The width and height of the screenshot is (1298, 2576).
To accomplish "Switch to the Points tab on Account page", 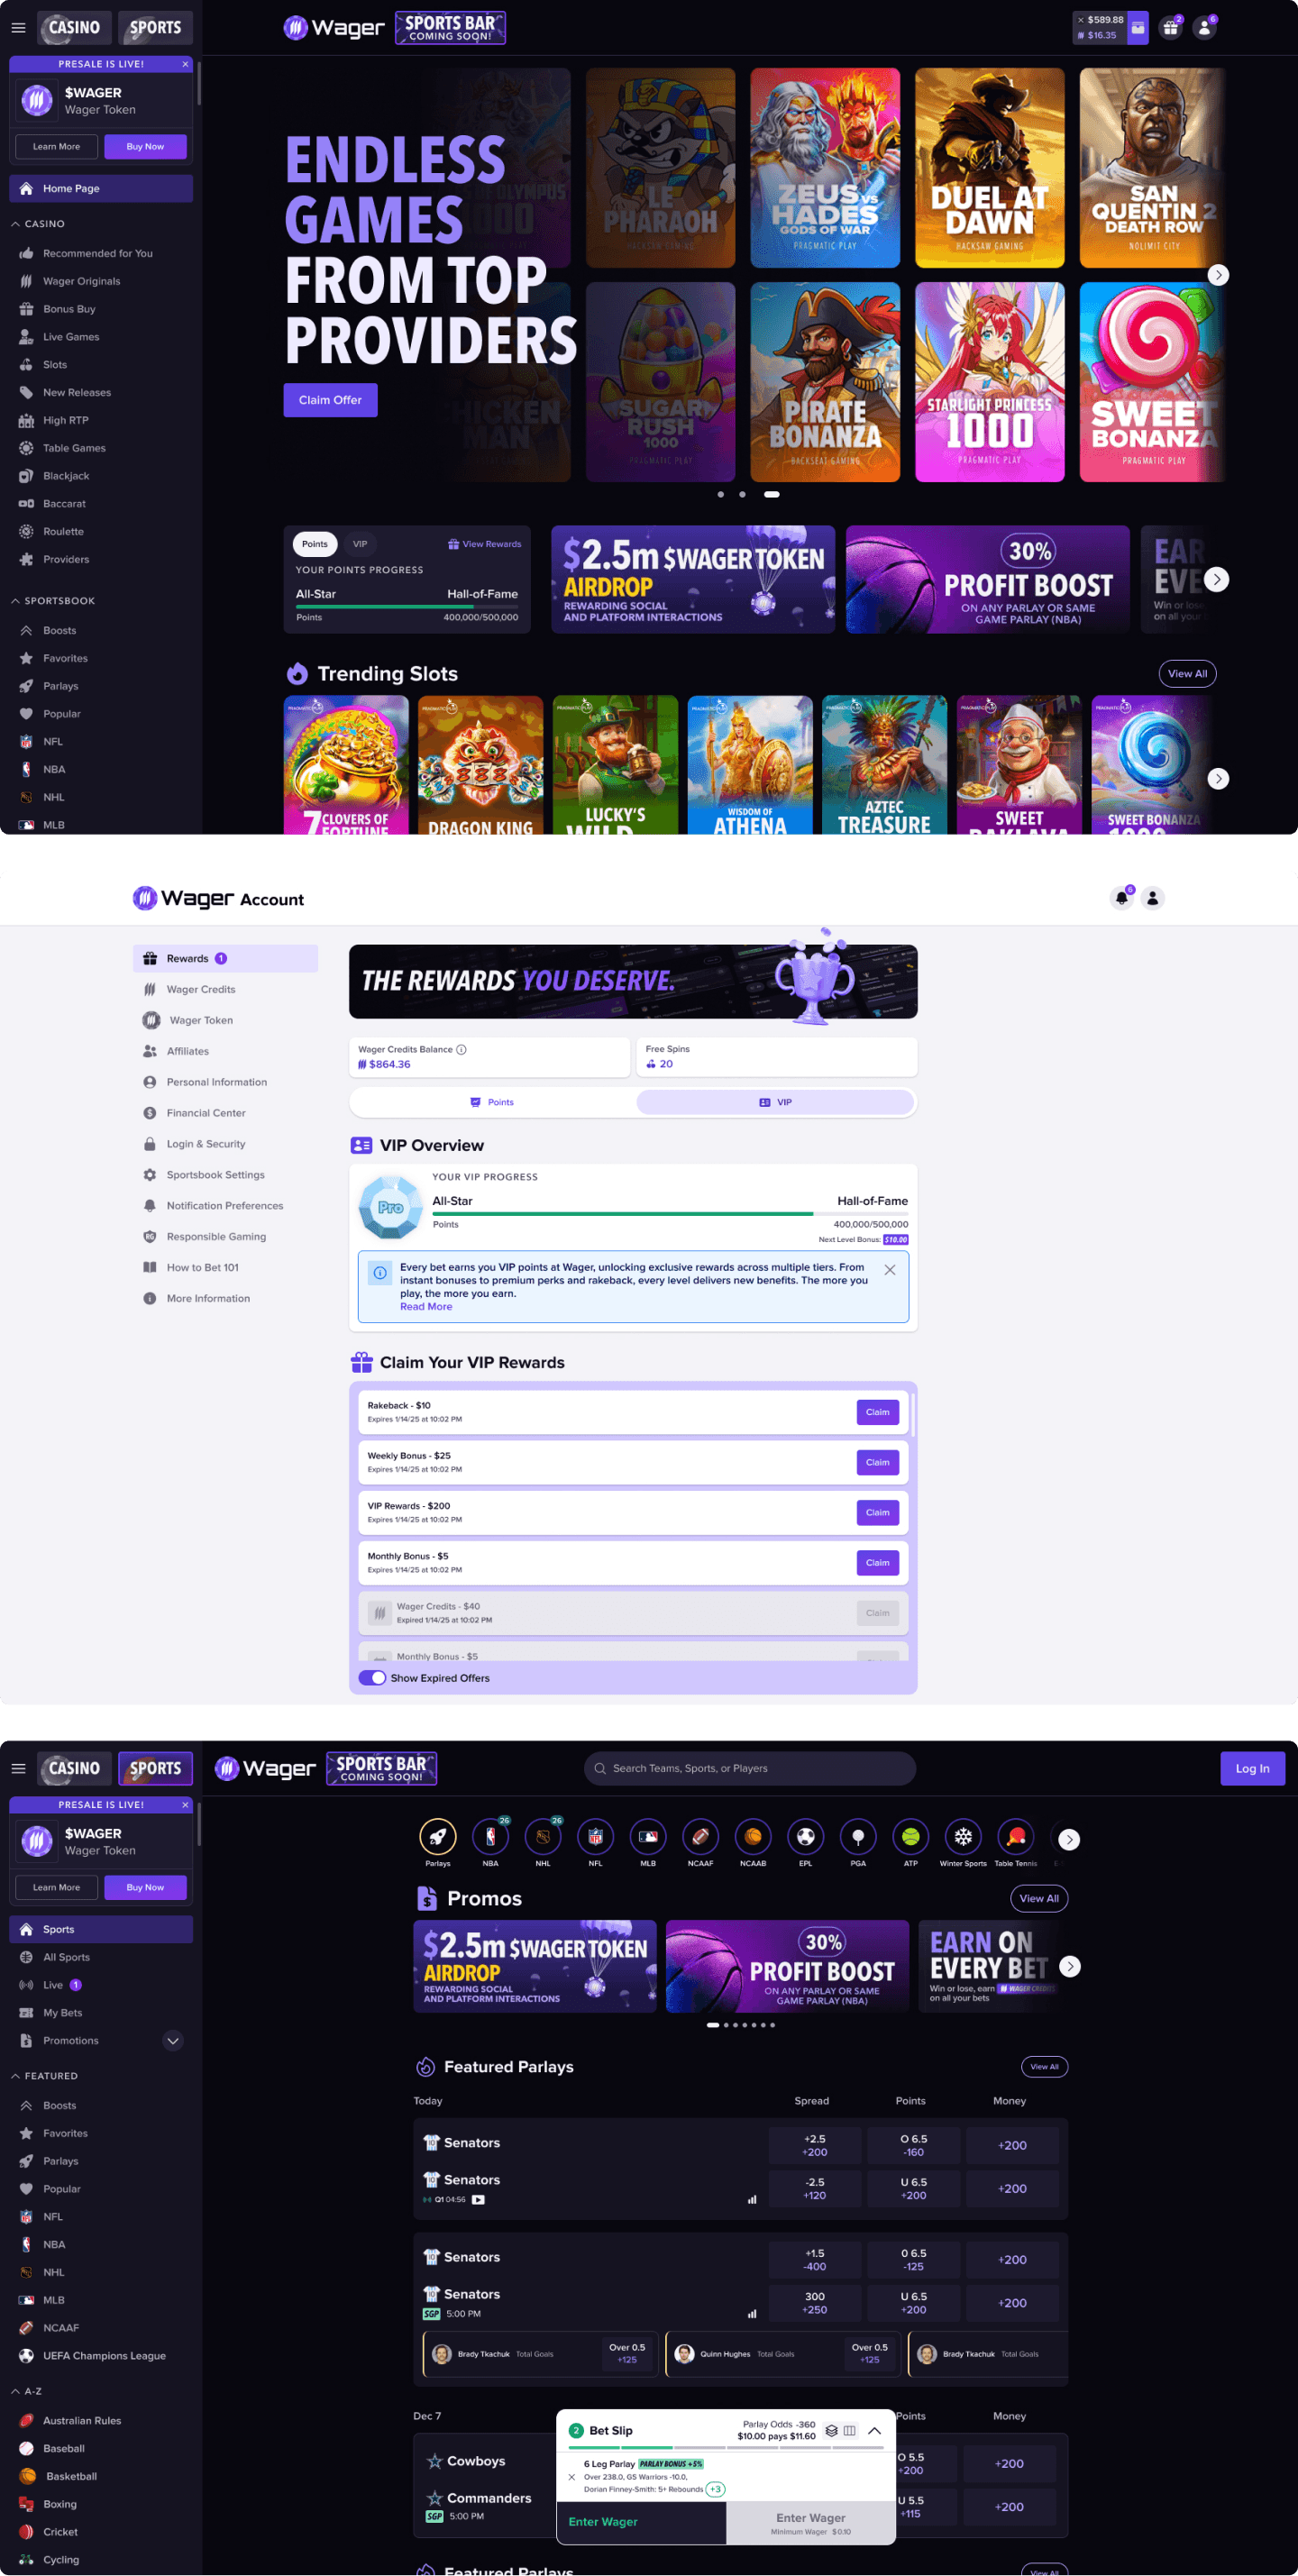I will tap(492, 1102).
